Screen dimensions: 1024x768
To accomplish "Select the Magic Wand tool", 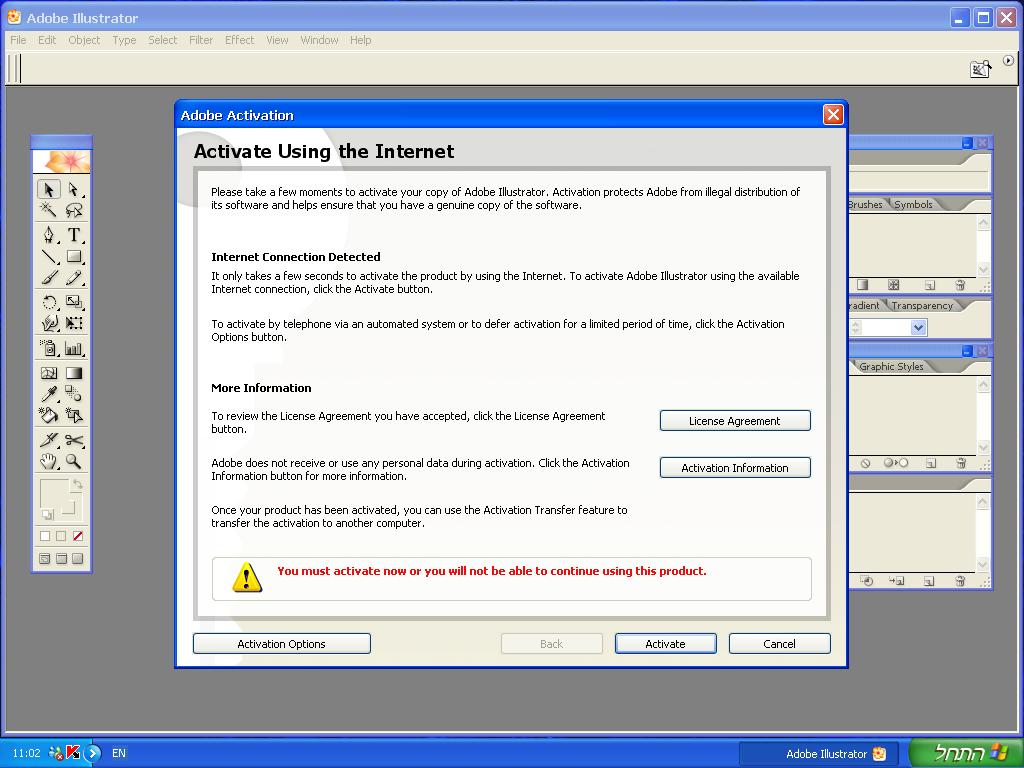I will 48,210.
